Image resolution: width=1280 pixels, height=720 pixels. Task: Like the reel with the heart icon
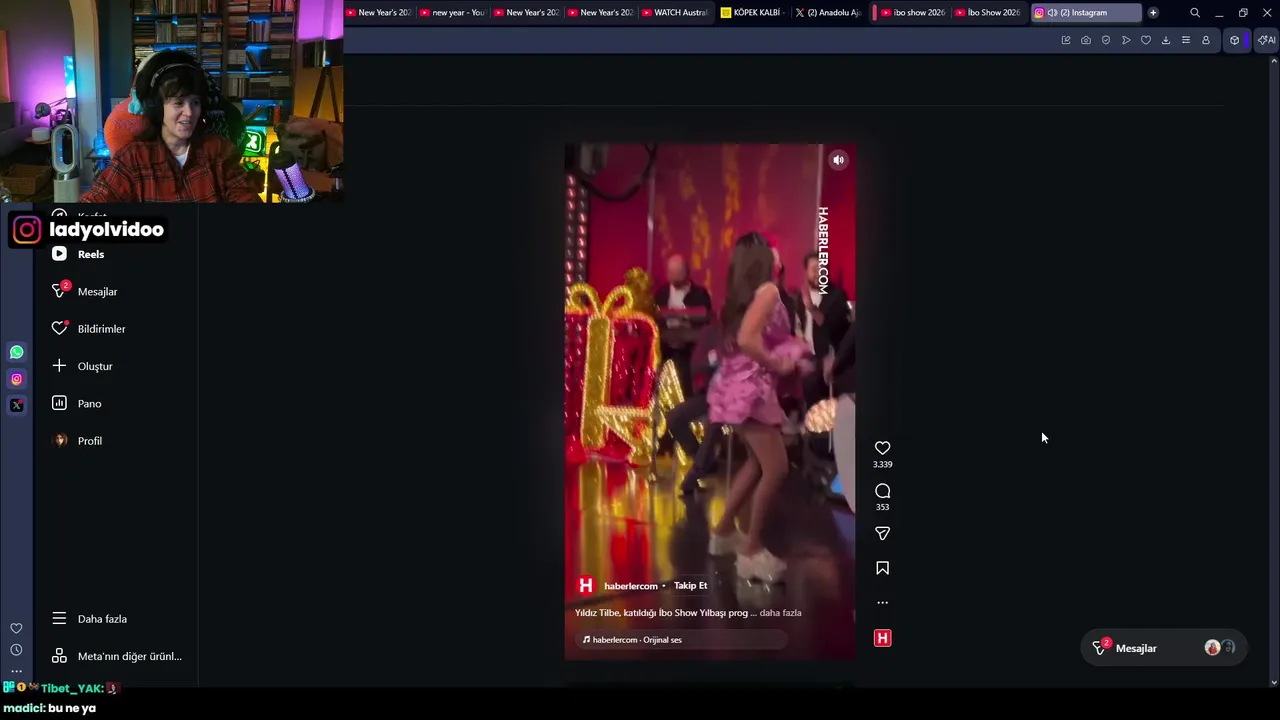[882, 448]
